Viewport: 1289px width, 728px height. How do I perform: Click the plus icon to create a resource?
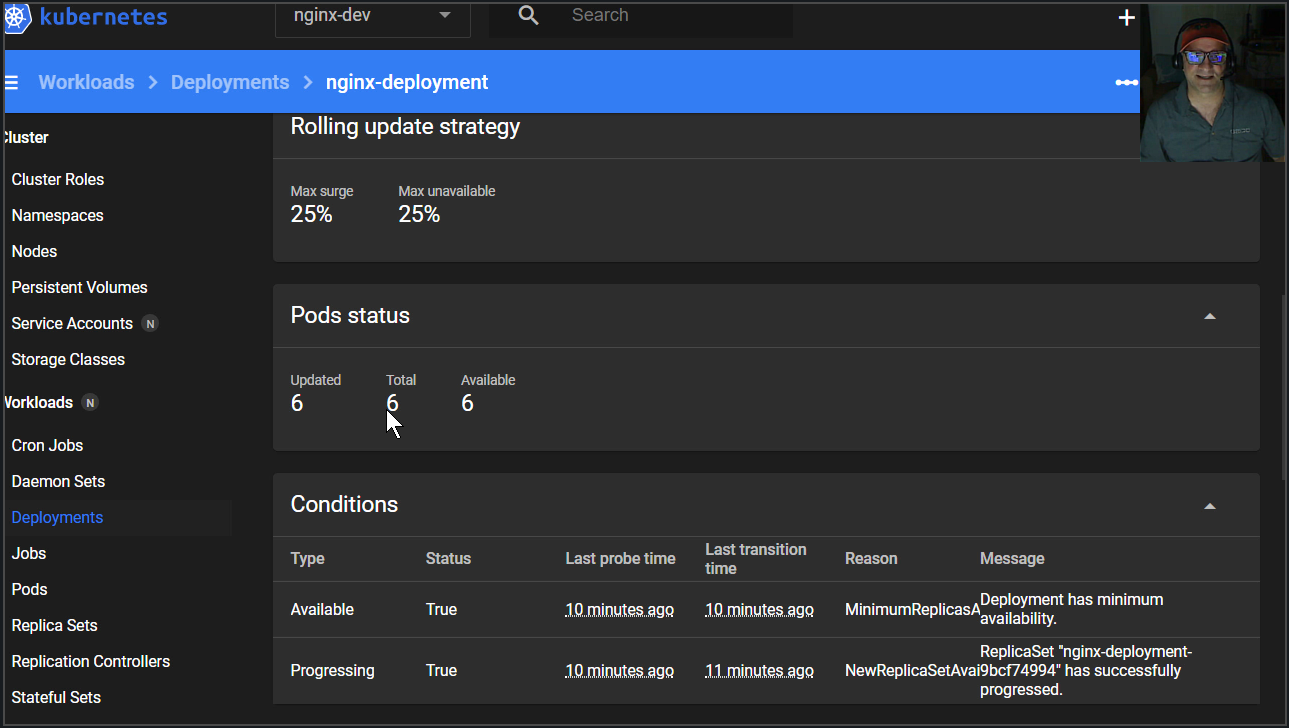(1126, 16)
